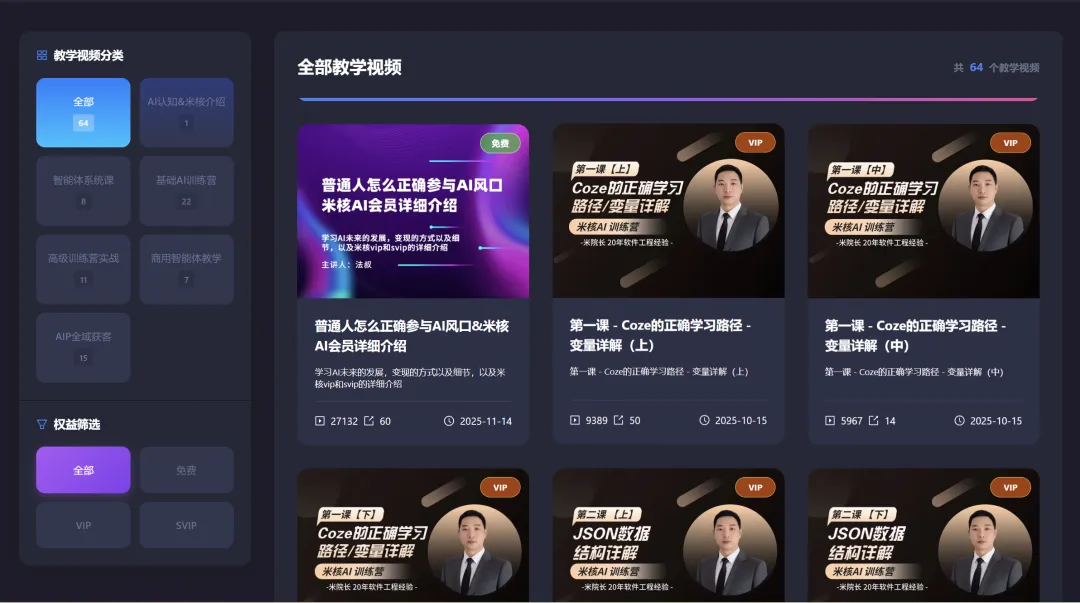Viewport: 1080px width, 603px height.
Task: Open the AI认知&米核介绍 category
Action: coord(187,112)
